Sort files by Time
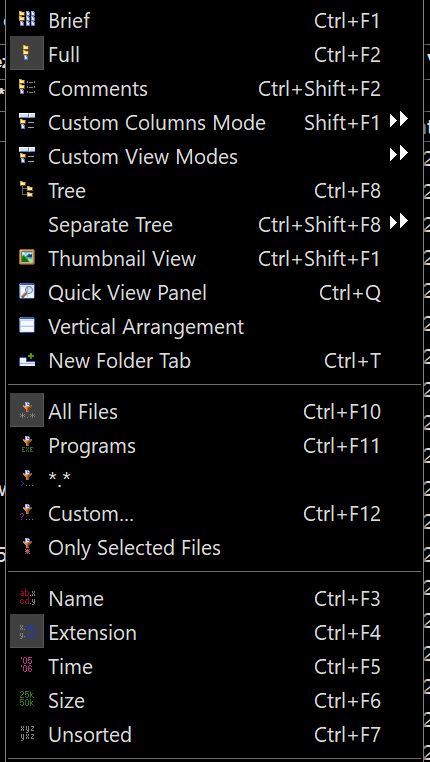Viewport: 430px width, 762px height. pyautogui.click(x=215, y=666)
